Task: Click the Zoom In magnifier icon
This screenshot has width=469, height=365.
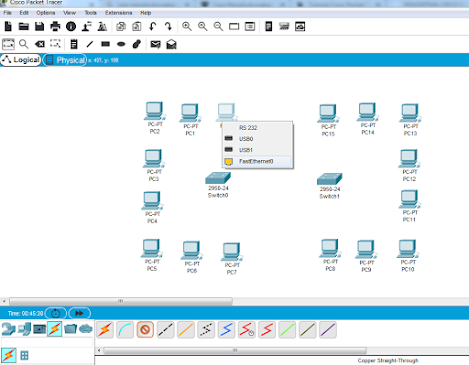Action: (187, 26)
